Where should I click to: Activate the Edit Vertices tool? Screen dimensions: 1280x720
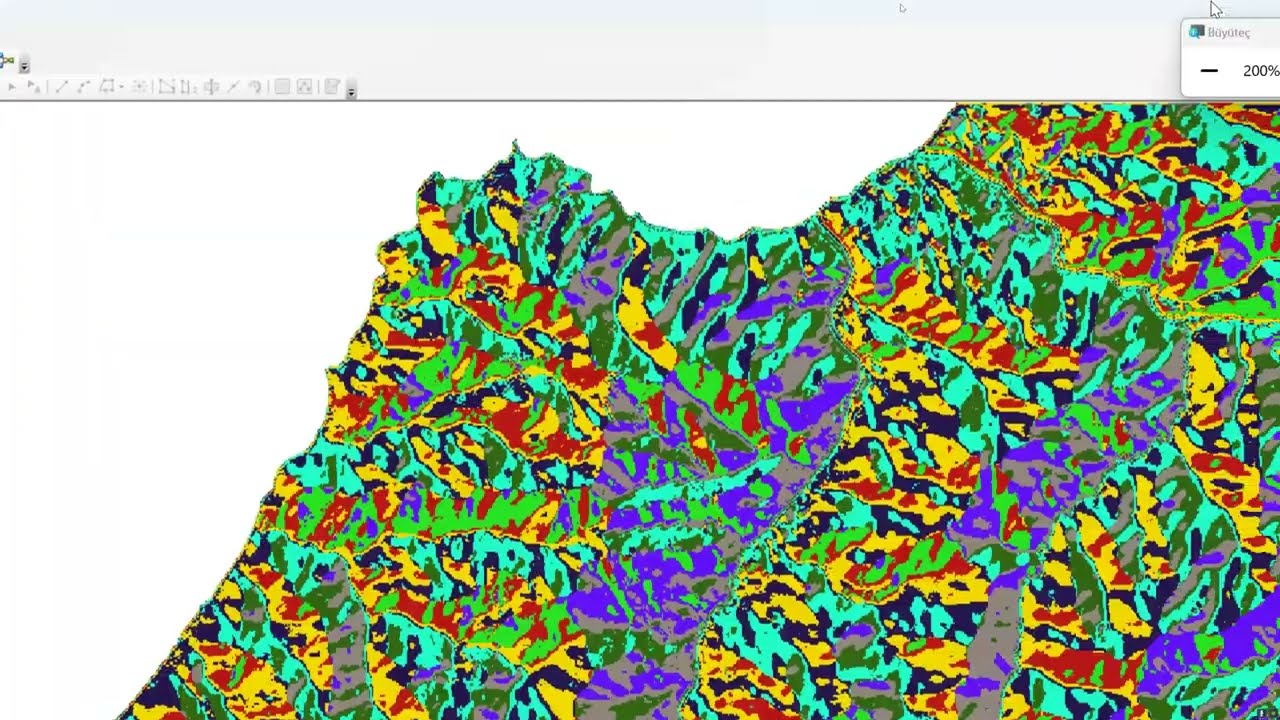[x=167, y=87]
